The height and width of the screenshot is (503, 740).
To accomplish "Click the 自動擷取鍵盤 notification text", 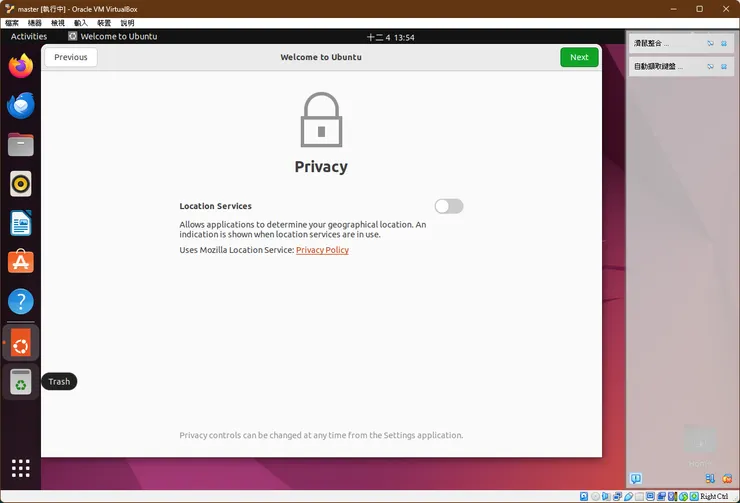I will 658,67.
